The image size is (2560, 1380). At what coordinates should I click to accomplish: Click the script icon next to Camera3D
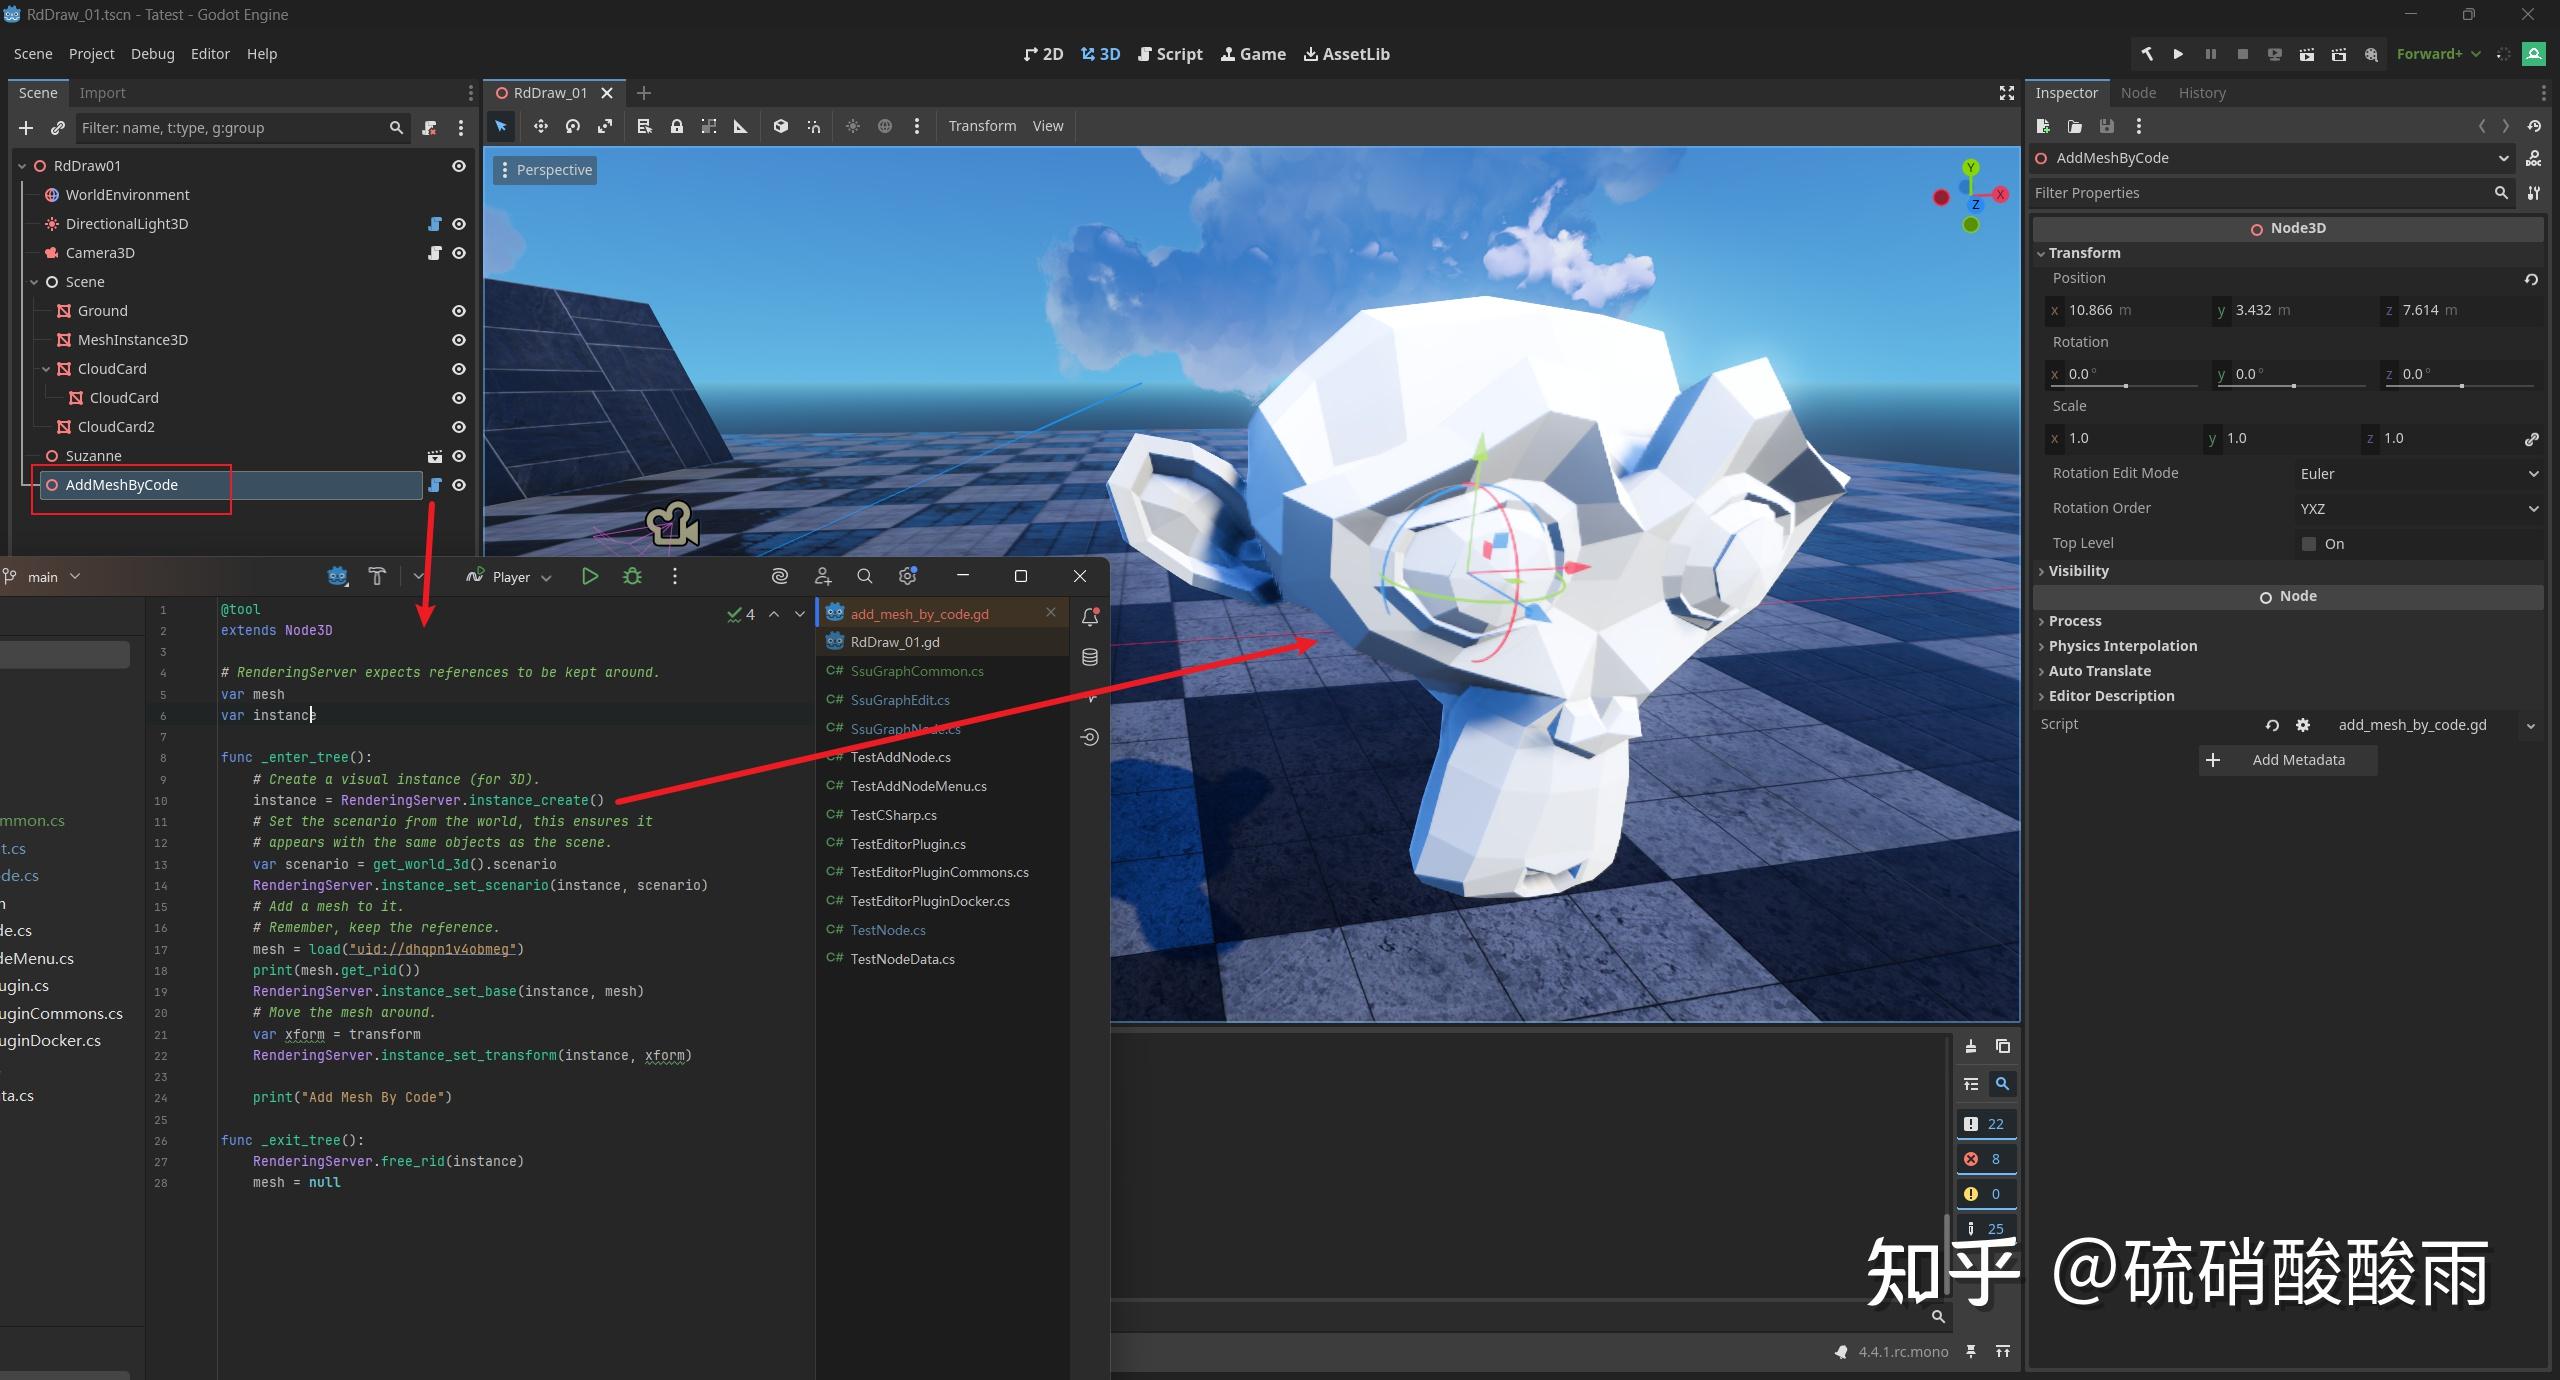point(435,253)
